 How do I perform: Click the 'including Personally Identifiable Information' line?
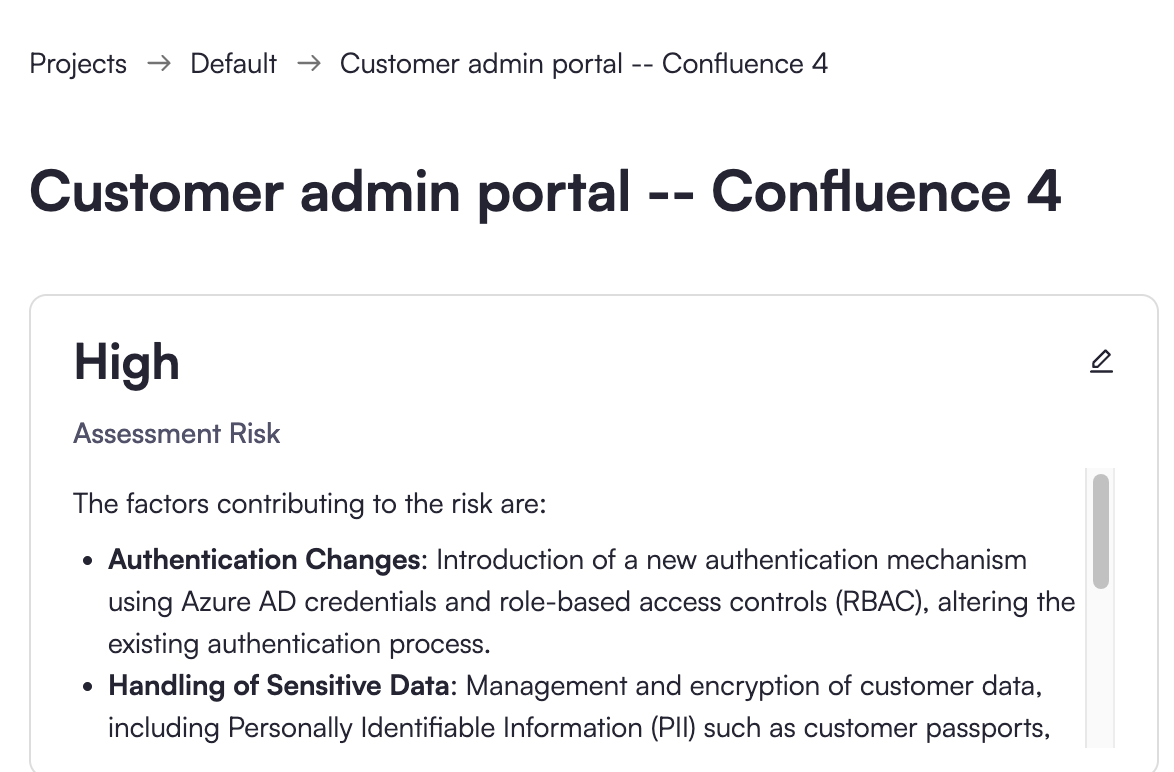578,727
